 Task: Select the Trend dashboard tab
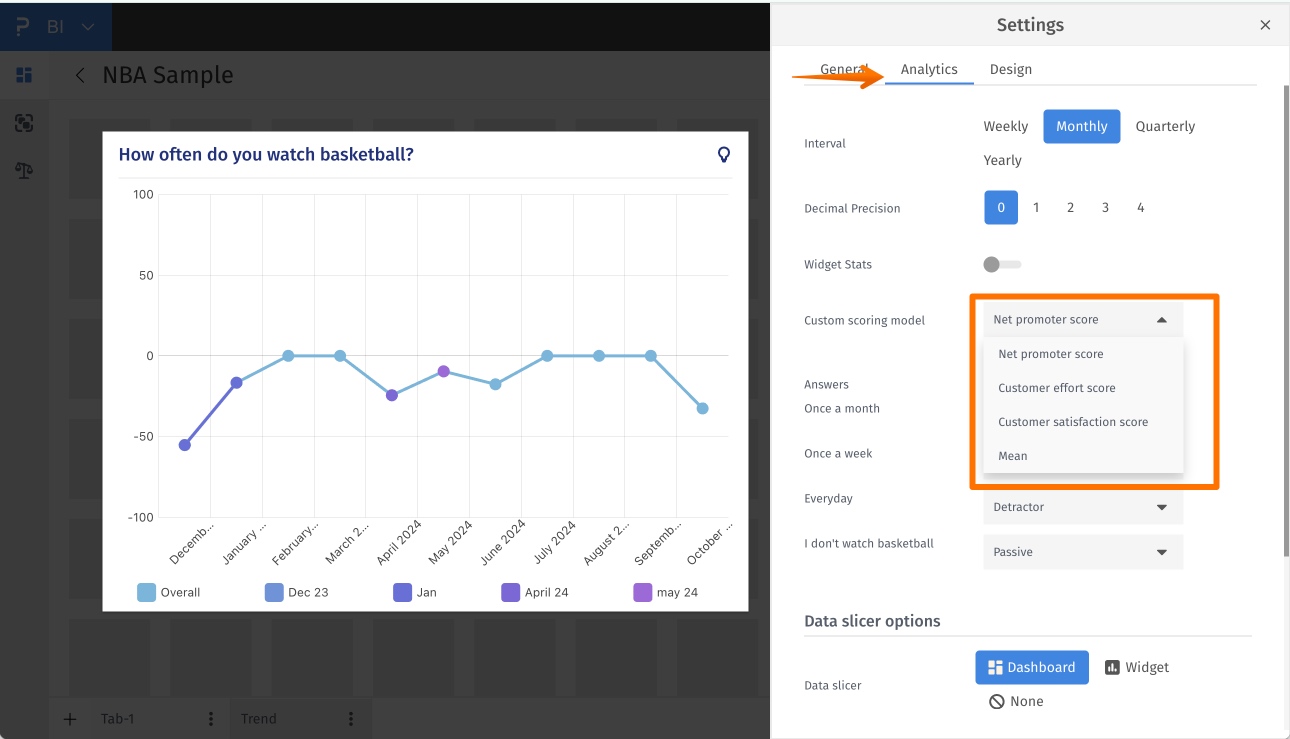[259, 719]
